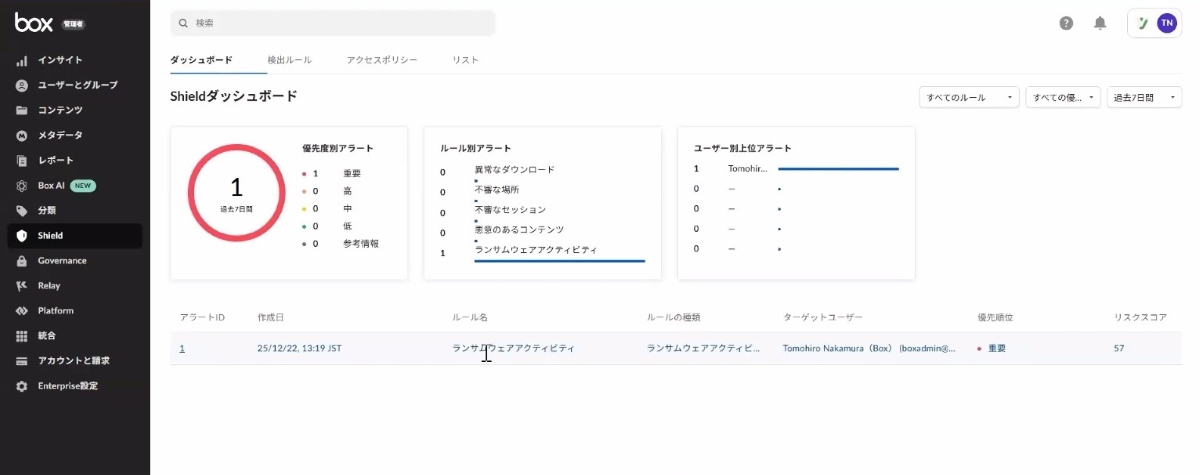The width and height of the screenshot is (1200, 475).
Task: Open Relay in the sidebar
Action: pyautogui.click(x=49, y=285)
